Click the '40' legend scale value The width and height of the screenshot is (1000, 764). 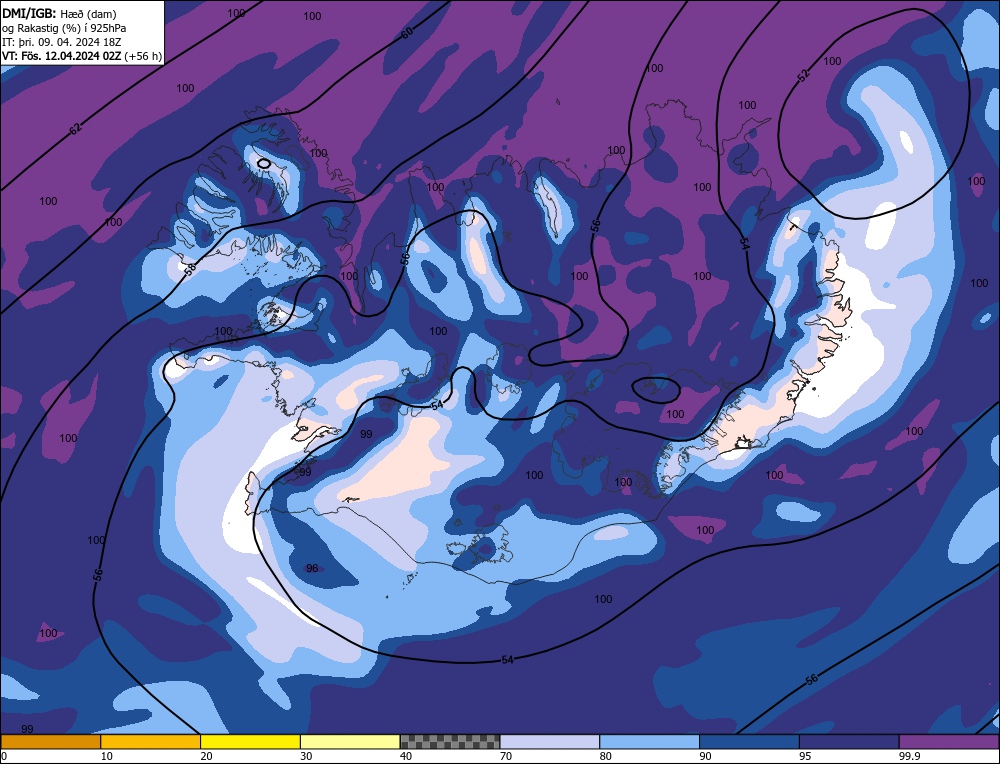pyautogui.click(x=406, y=756)
